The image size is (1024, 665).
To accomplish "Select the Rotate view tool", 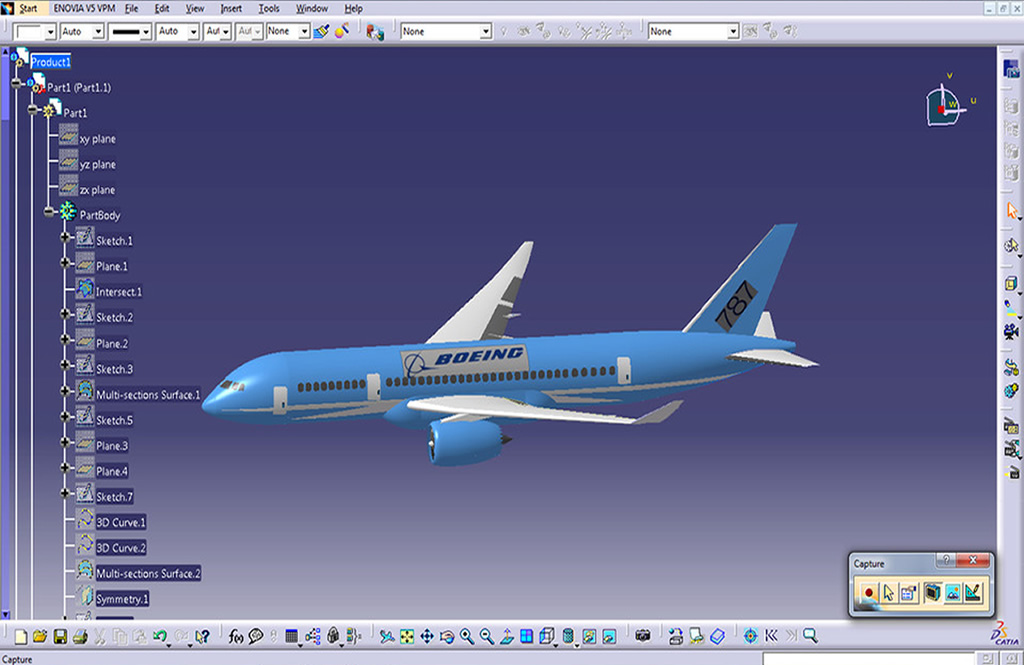I will click(447, 636).
